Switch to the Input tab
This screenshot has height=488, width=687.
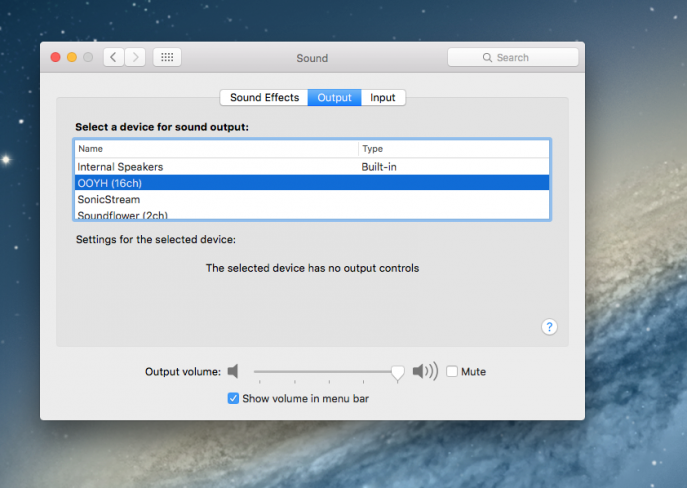[383, 97]
